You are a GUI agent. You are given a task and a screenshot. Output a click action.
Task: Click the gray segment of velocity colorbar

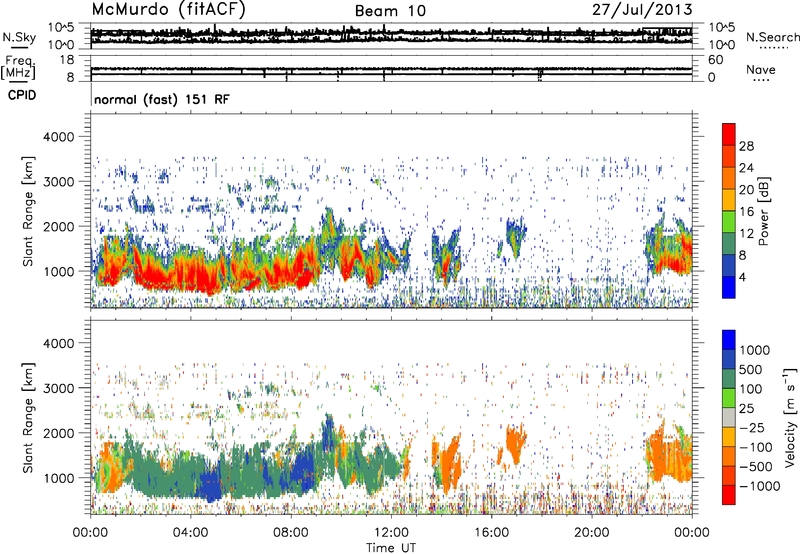click(729, 417)
